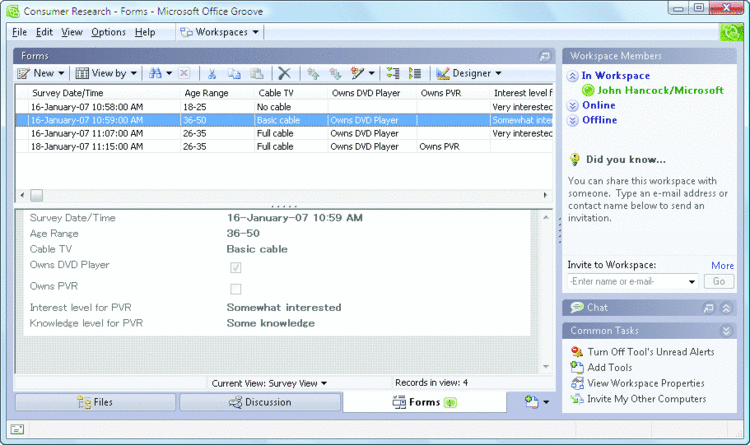The width and height of the screenshot is (750, 445).
Task: Select the 18-January-07 11:15:00 AM record
Action: tap(284, 146)
